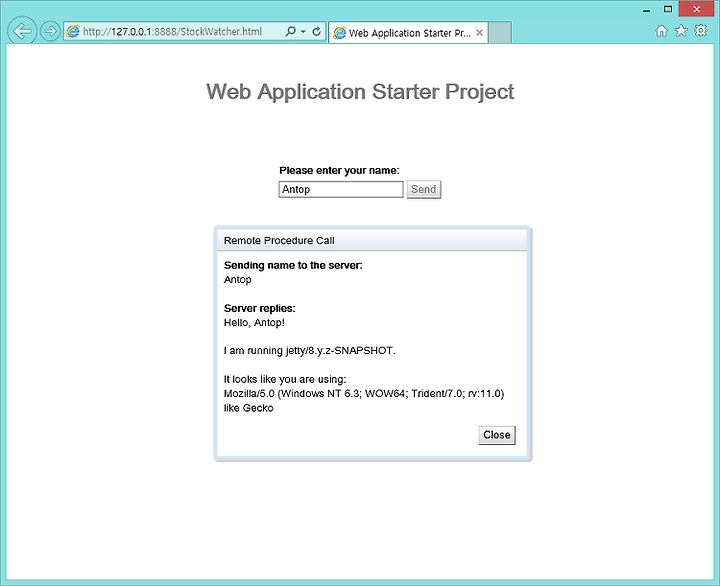This screenshot has width=720, height=586.
Task: Refresh the page with the reload icon
Action: [x=316, y=31]
